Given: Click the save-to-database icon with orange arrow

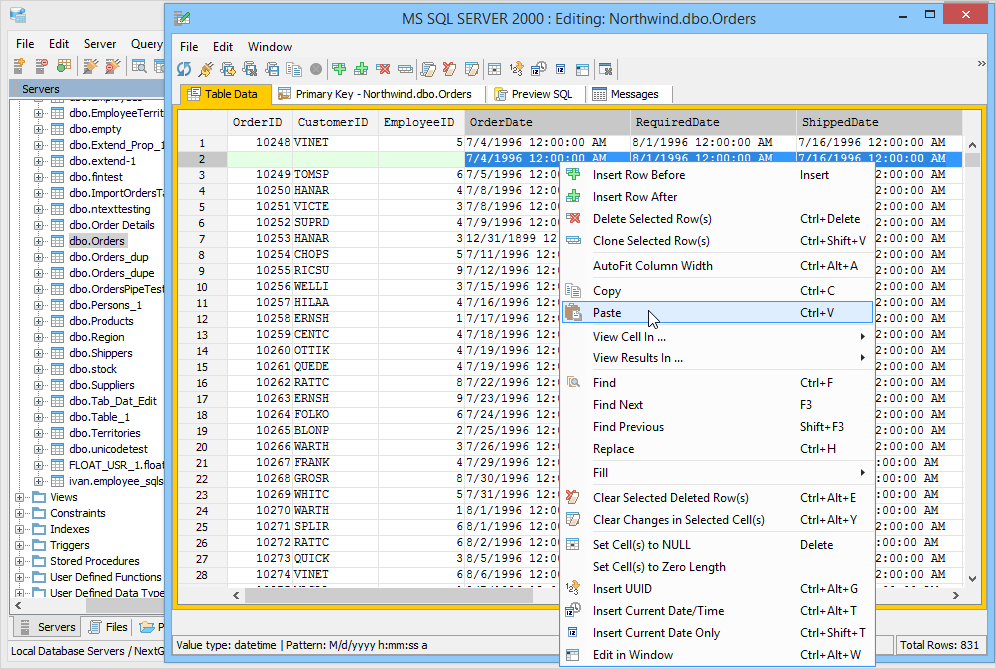Looking at the screenshot, I should point(228,69).
